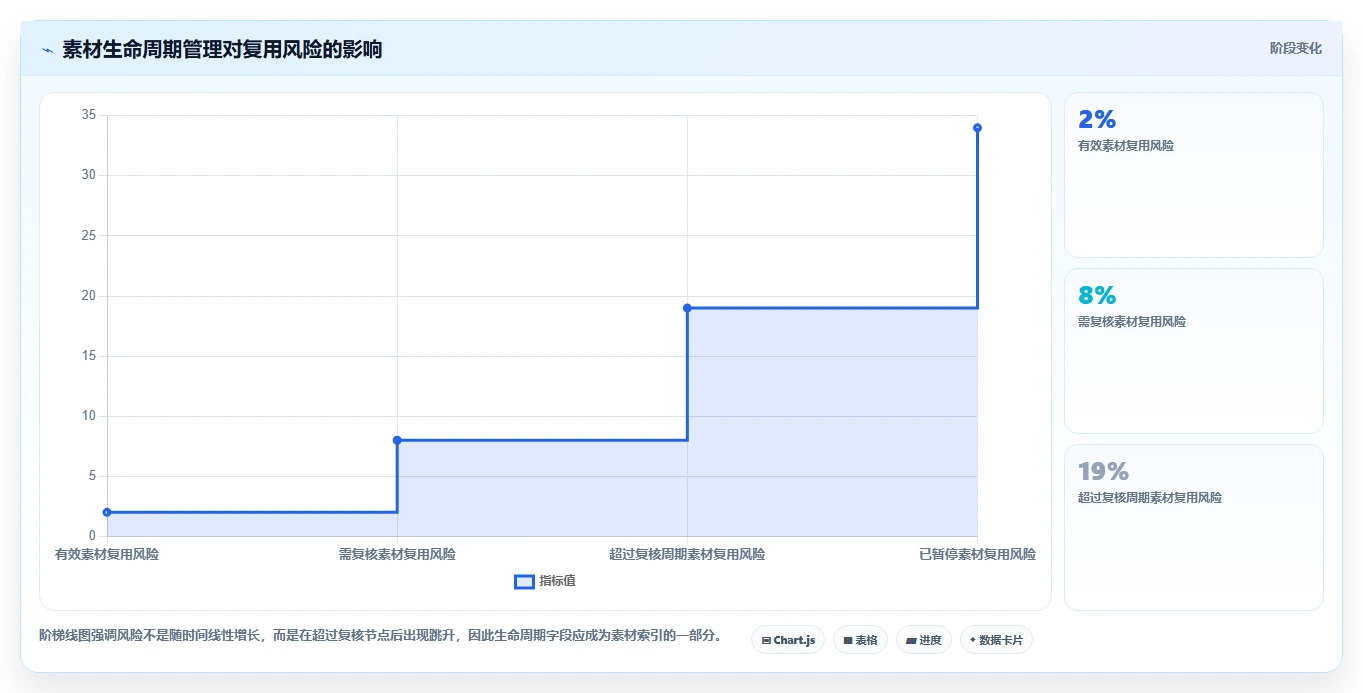The image size is (1363, 693).
Task: Click the 指标值 legend text
Action: (x=558, y=582)
